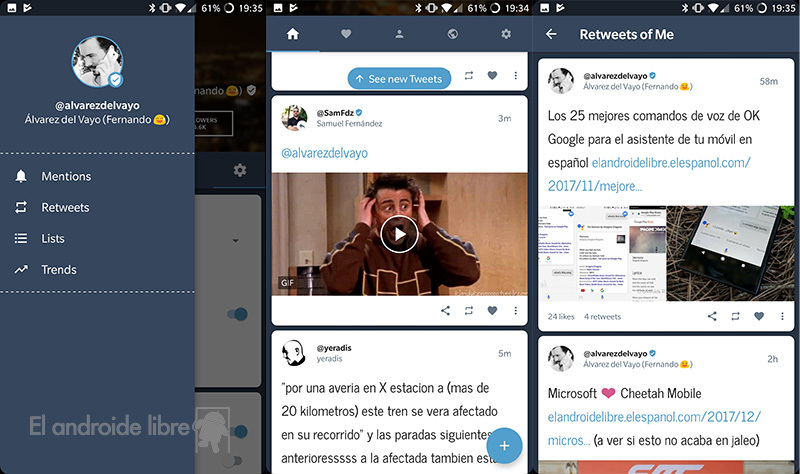Screen dimensions: 800x474
Task: Open the settings gear tab in timeline
Action: point(506,34)
